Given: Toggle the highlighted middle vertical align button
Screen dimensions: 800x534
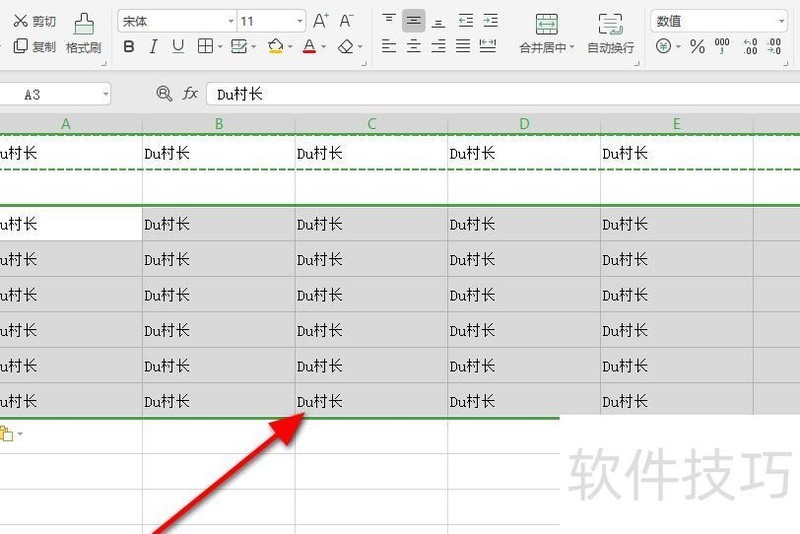Looking at the screenshot, I should click(x=414, y=21).
